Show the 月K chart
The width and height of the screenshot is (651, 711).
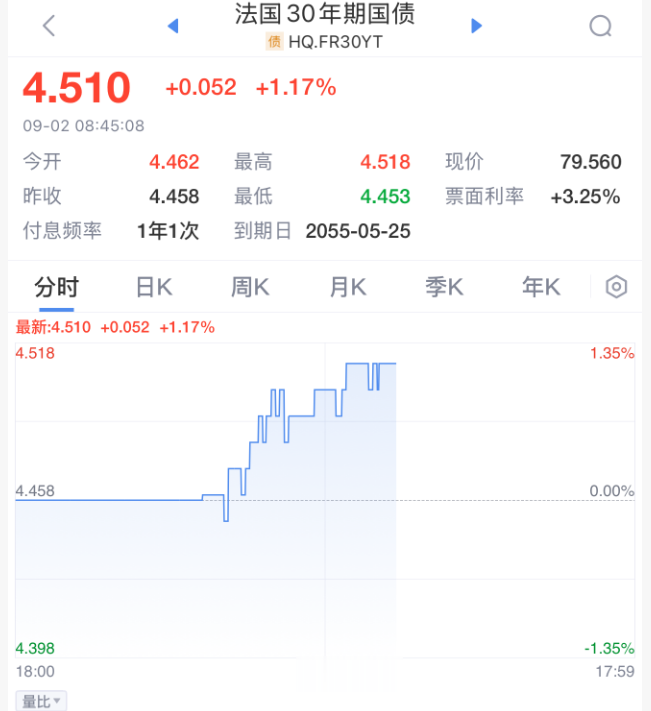tap(347, 288)
